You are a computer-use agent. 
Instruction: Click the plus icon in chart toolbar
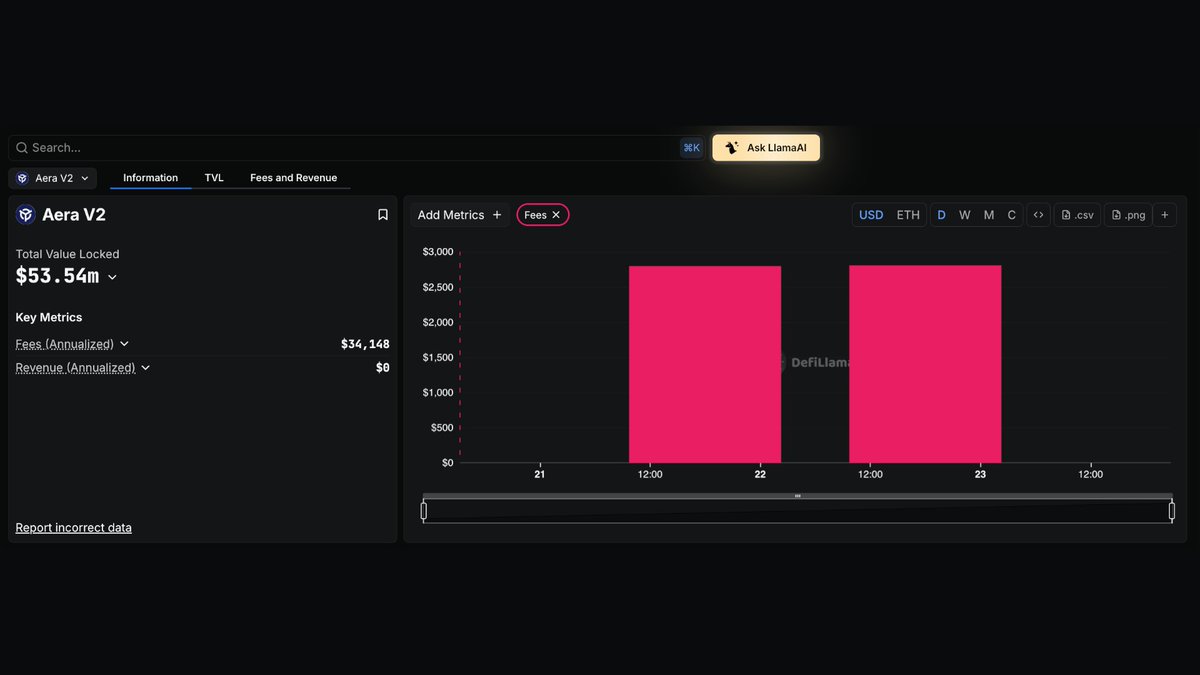(x=1164, y=215)
